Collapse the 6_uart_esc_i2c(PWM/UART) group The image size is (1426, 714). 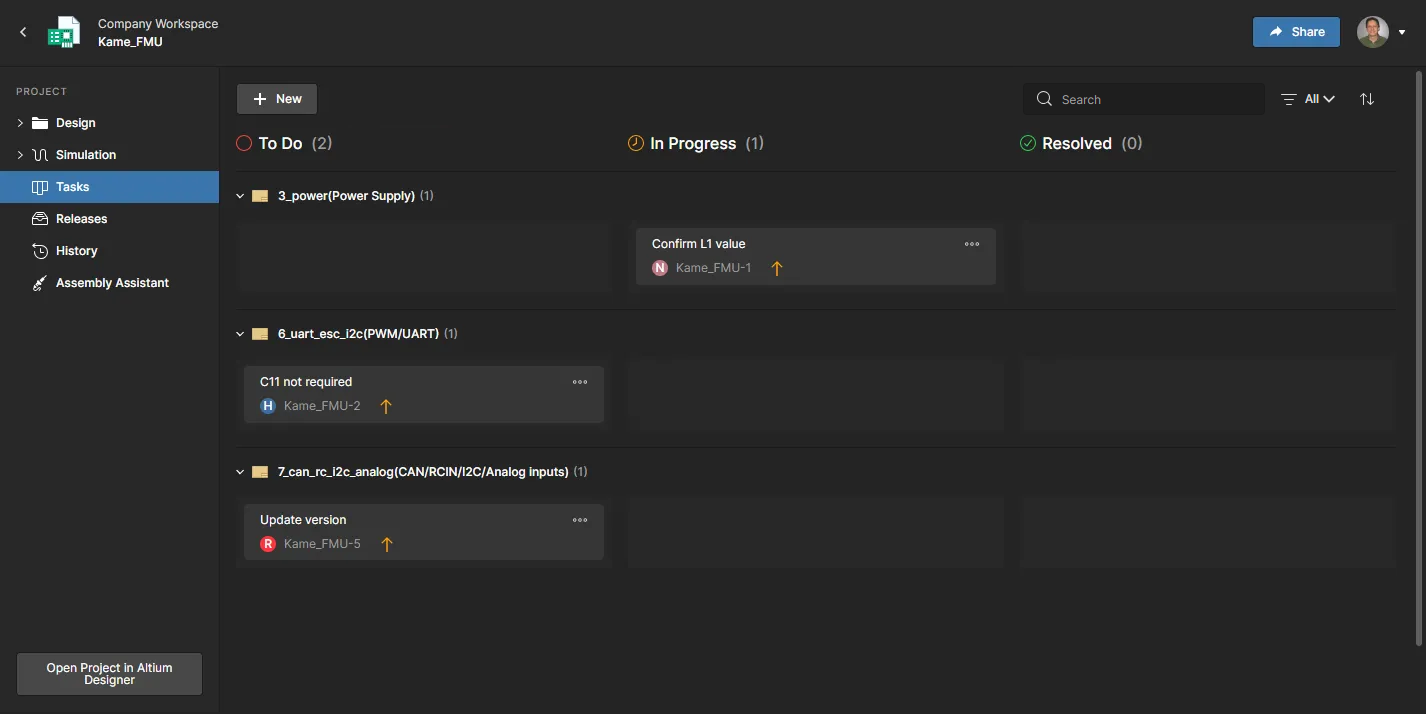(240, 334)
